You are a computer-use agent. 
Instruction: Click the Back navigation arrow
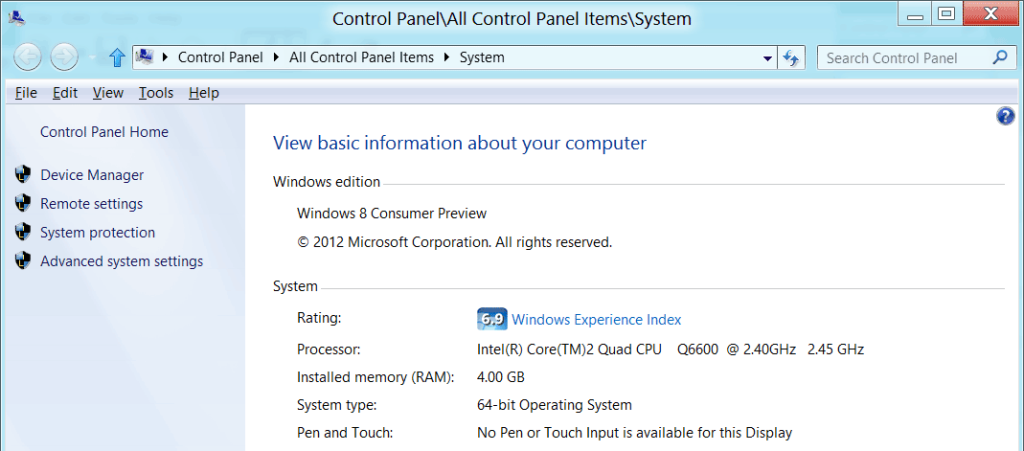(27, 57)
